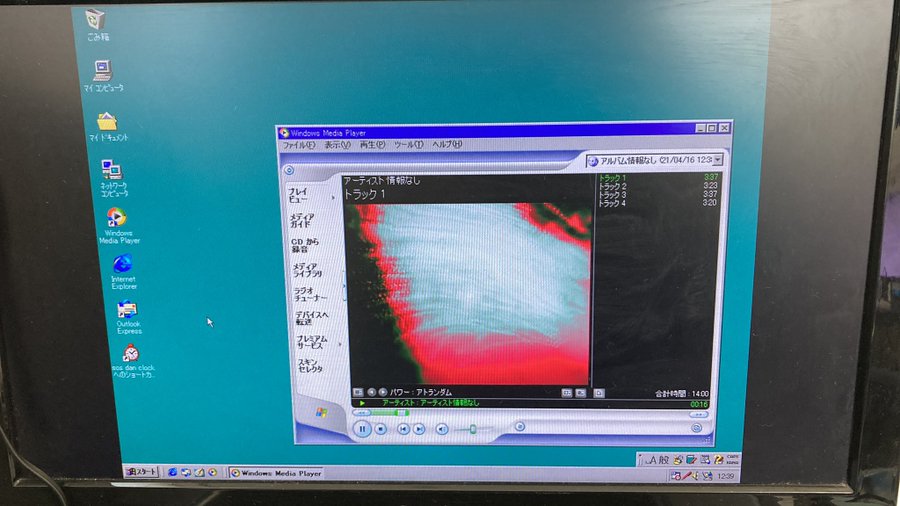The image size is (900, 506).
Task: Stop playback in Media Player
Action: pos(381,429)
